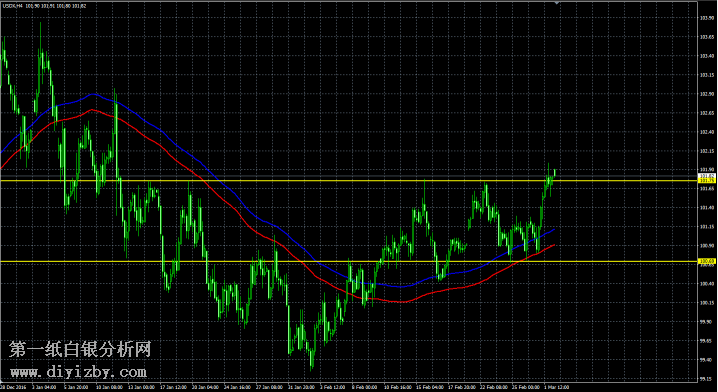Click the yellow 101.76 price label

706,181
